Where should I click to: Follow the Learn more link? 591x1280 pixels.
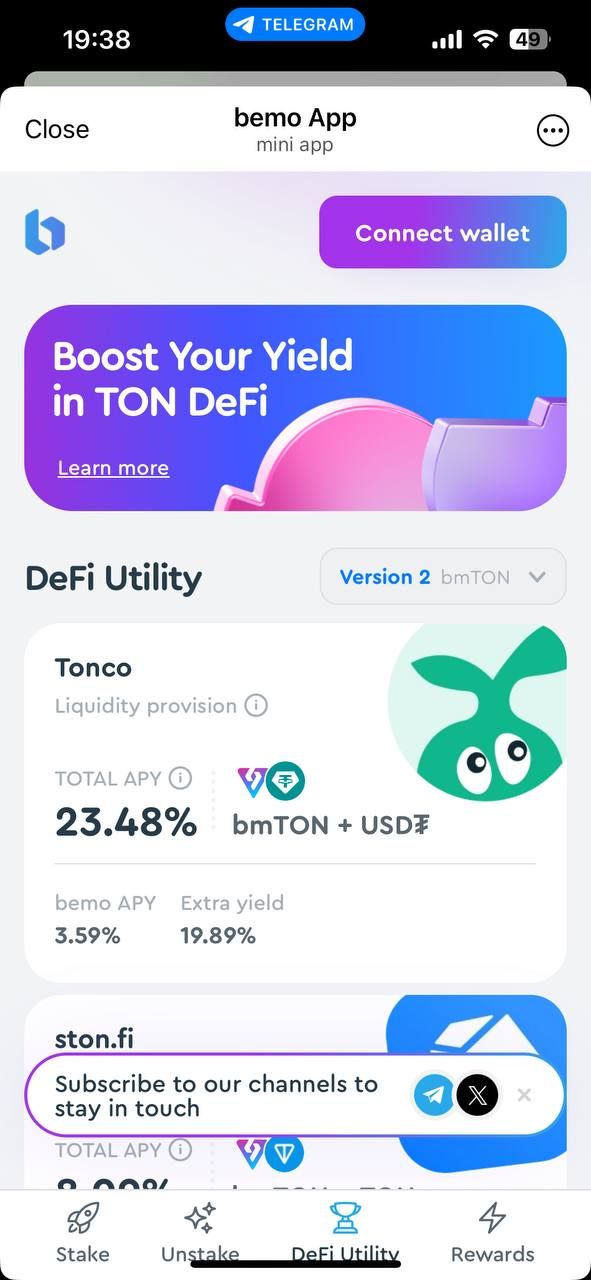(113, 468)
